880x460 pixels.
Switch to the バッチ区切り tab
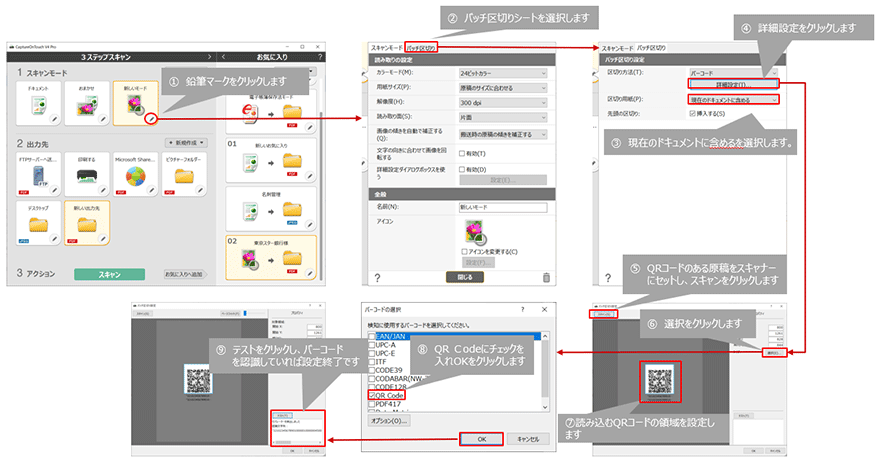(x=422, y=47)
